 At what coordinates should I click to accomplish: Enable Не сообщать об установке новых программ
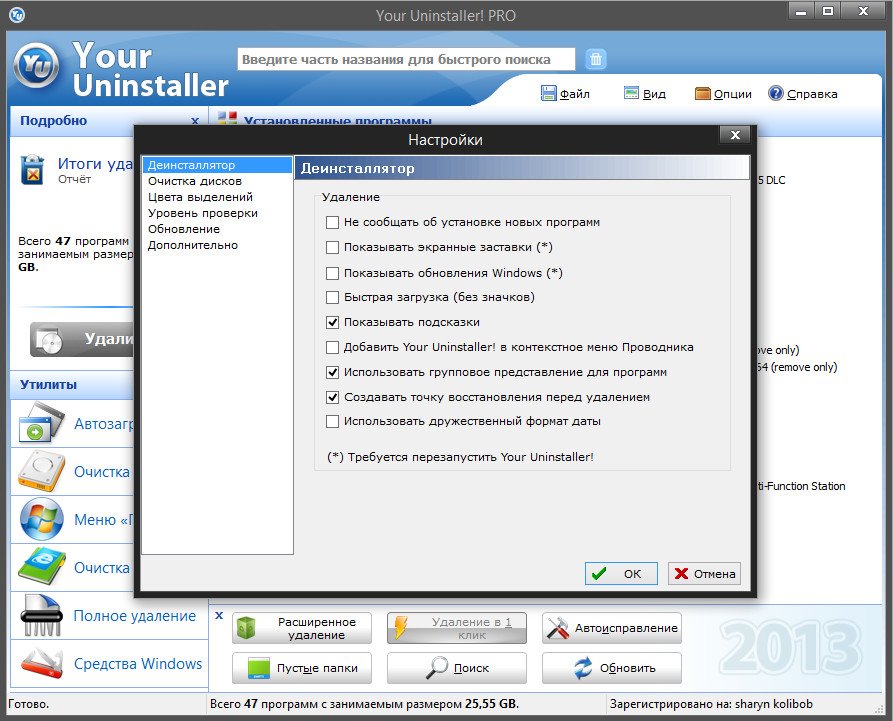point(333,222)
